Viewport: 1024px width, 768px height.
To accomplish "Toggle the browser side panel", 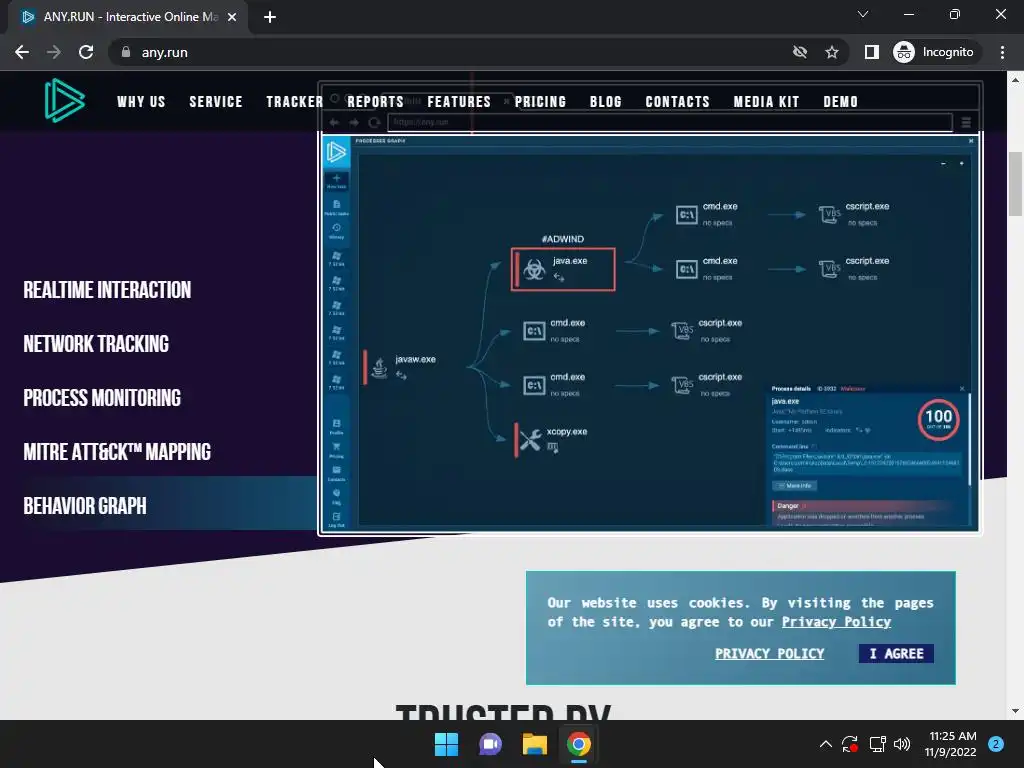I will click(x=871, y=52).
